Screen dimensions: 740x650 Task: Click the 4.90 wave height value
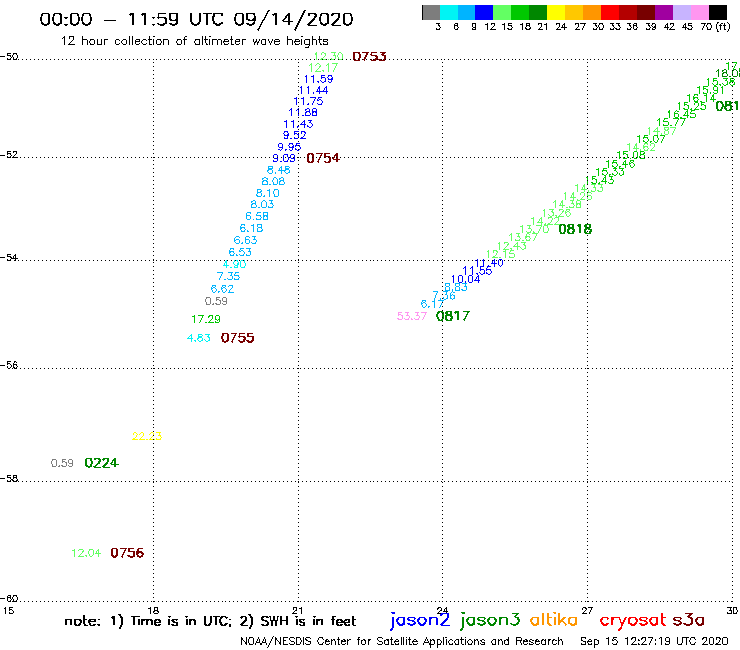(x=235, y=264)
